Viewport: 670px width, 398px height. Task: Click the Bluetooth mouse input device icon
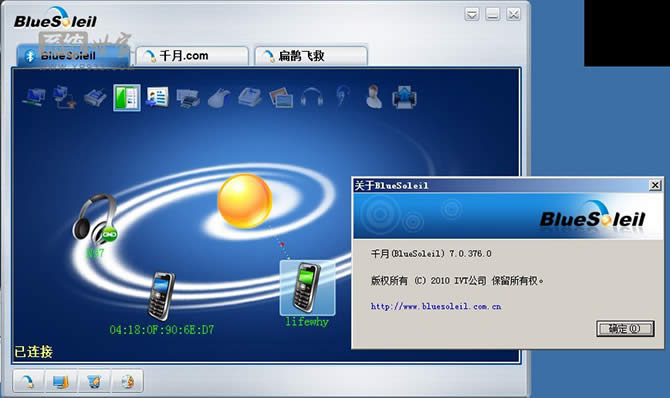point(219,97)
